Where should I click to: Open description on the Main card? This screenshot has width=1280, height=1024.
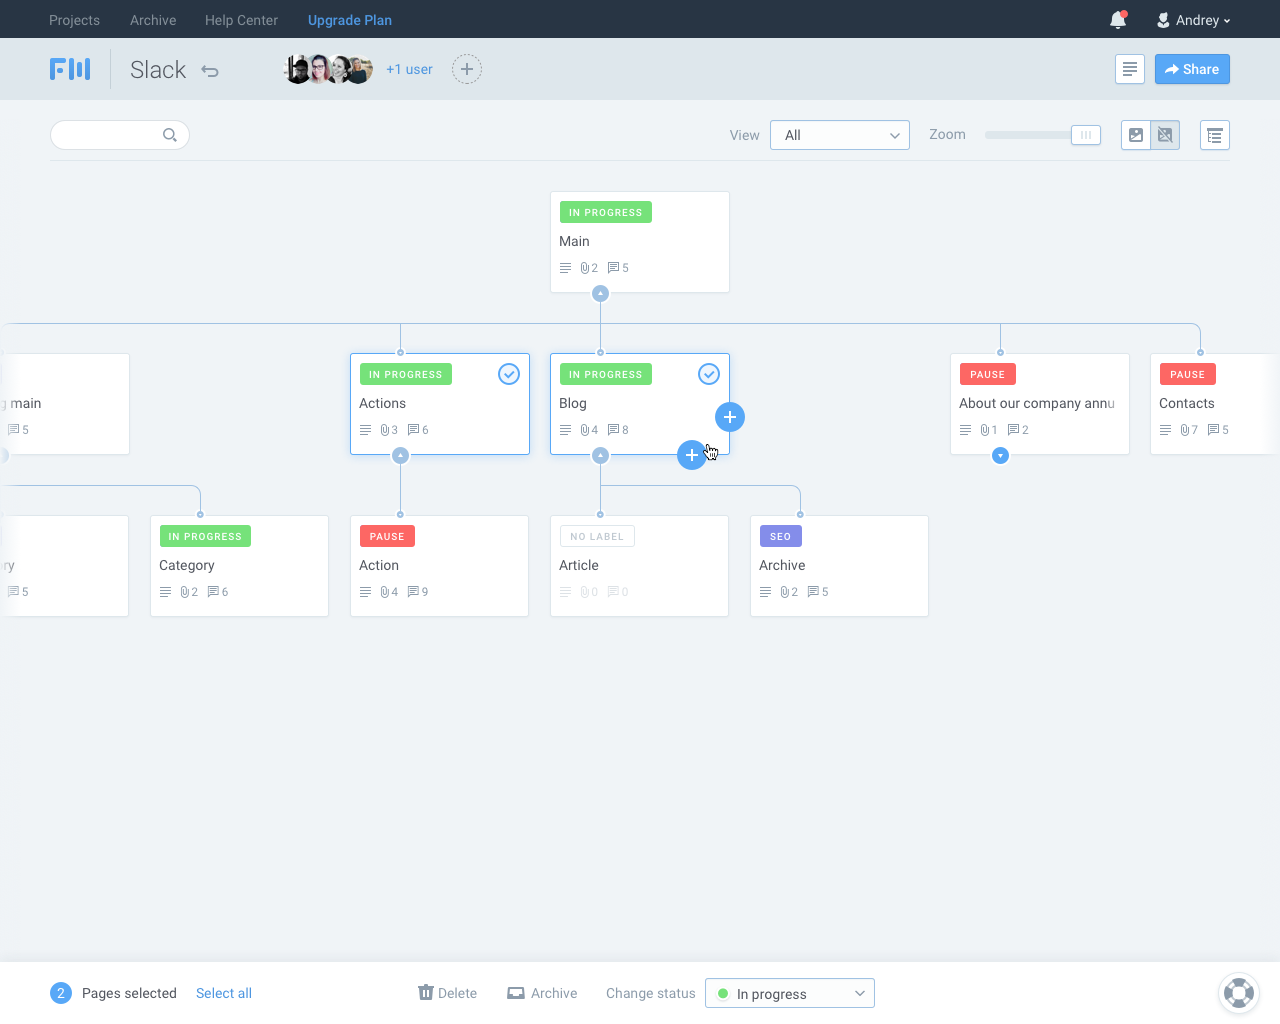tap(565, 268)
